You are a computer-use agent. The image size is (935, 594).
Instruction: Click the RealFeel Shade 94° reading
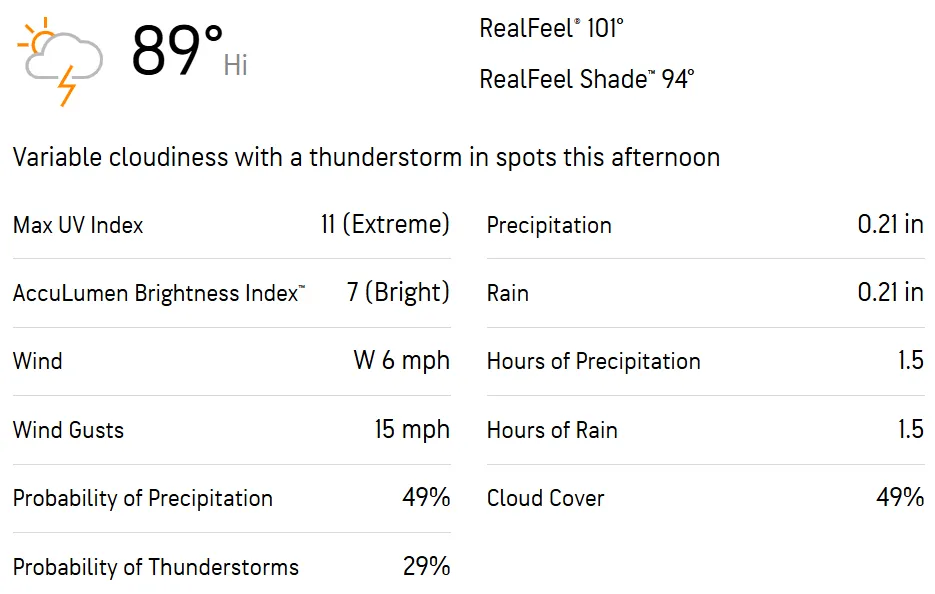click(587, 79)
